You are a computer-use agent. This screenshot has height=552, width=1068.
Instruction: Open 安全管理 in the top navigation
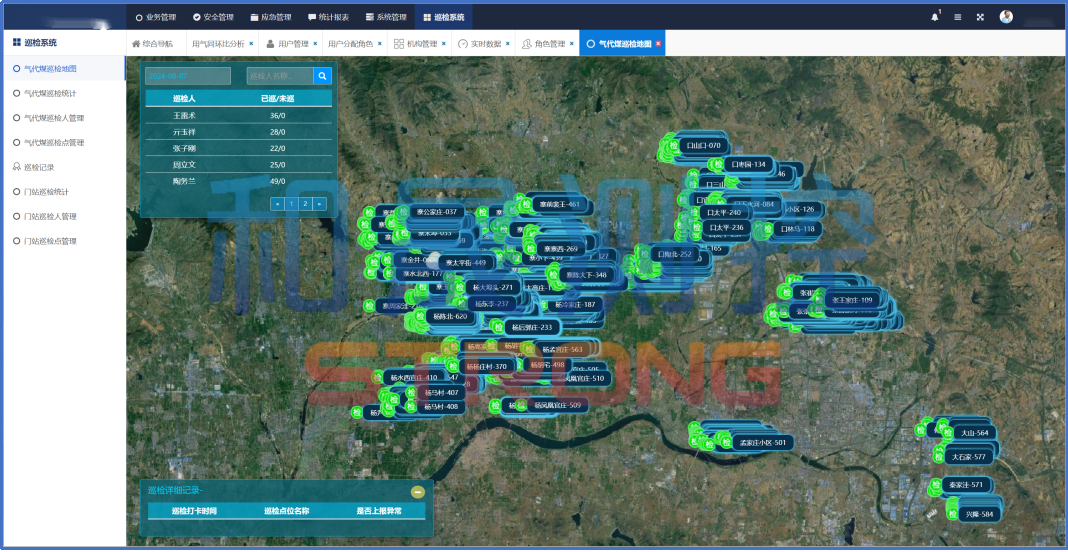(213, 17)
